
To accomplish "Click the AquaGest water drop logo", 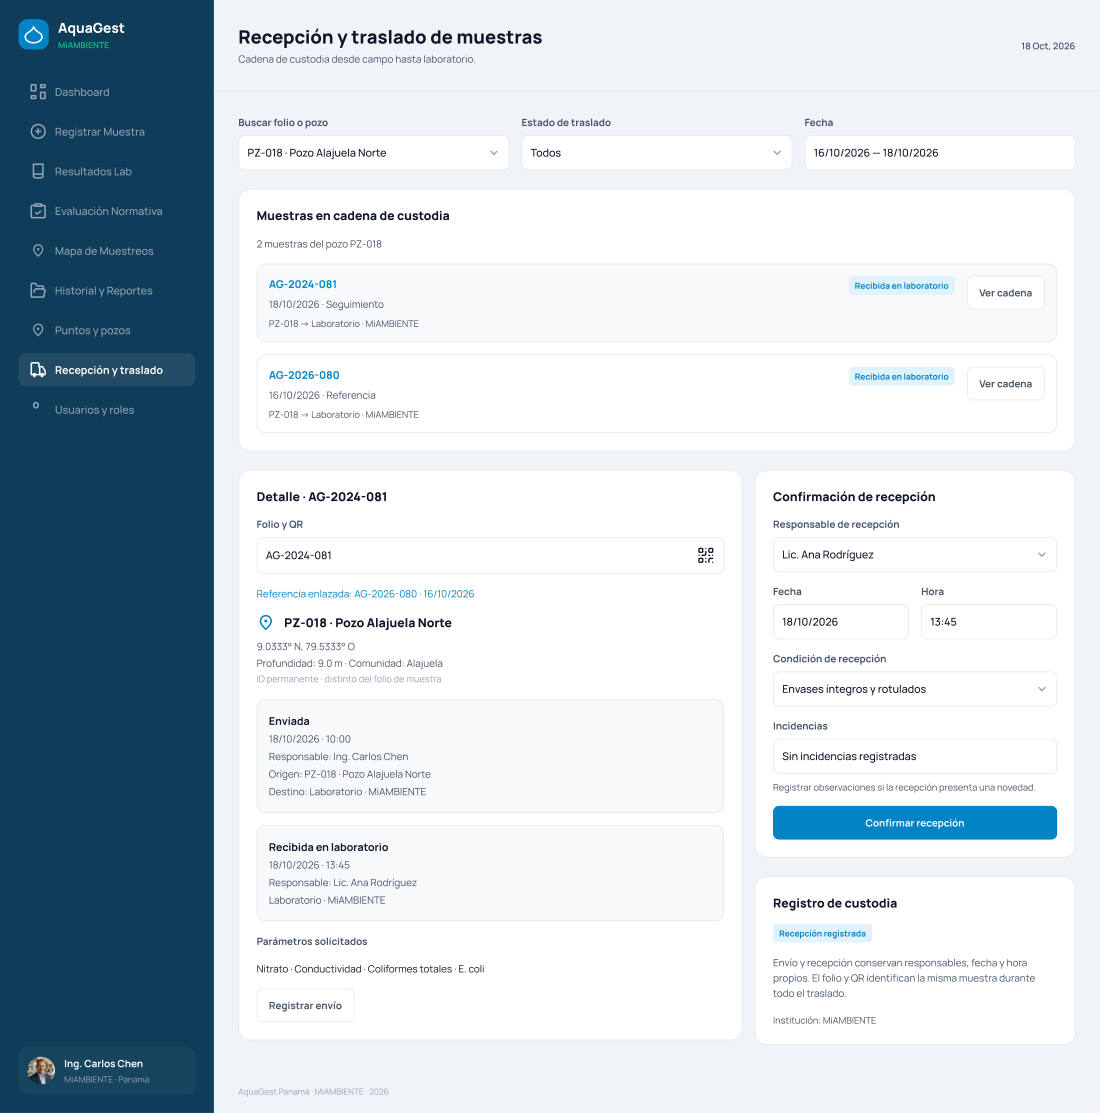I will (x=33, y=35).
